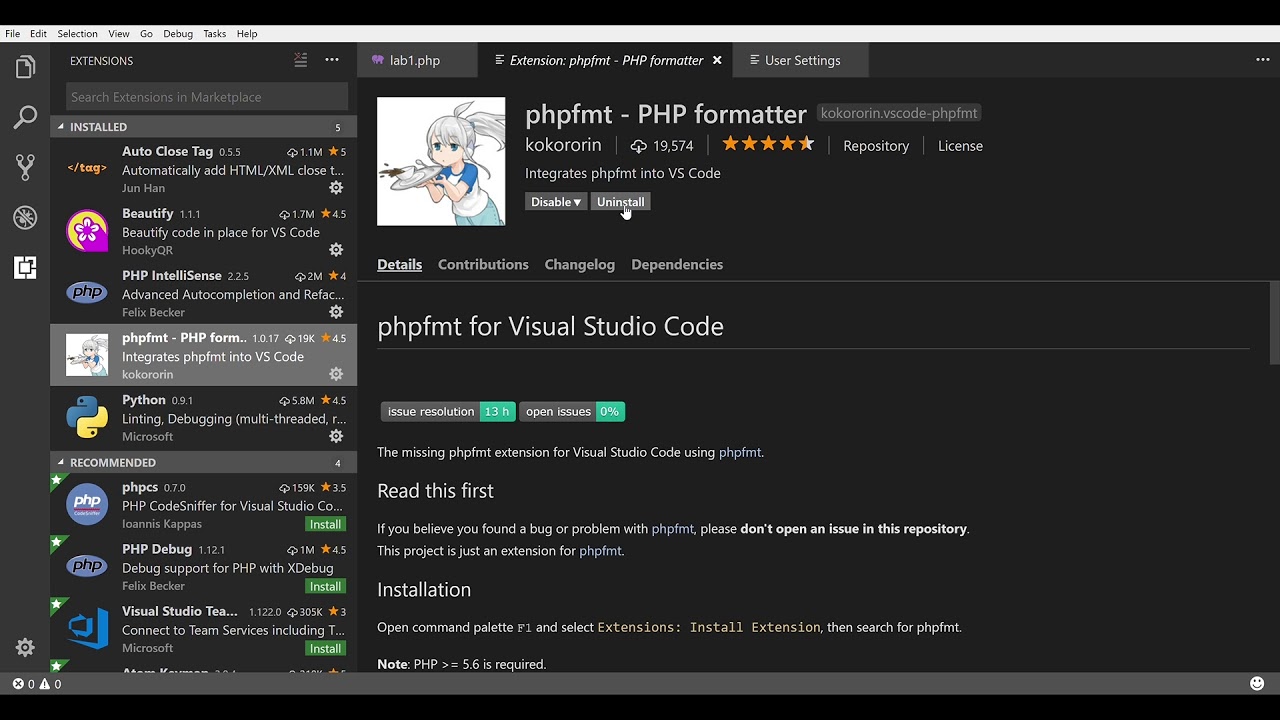
Task: Manage gear for Python extension
Action: pos(336,436)
